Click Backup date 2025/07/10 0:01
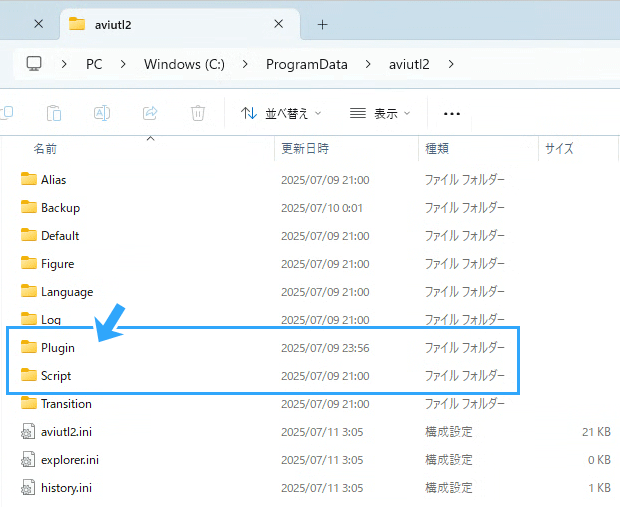620x507 pixels. click(x=322, y=208)
